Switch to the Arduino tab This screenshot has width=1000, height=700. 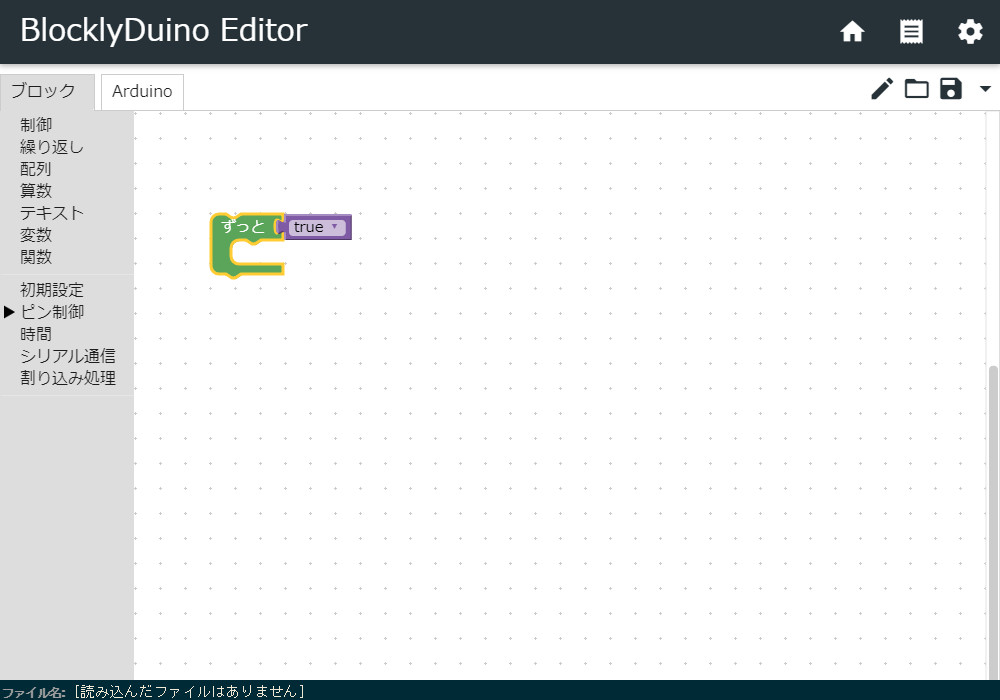pyautogui.click(x=142, y=91)
